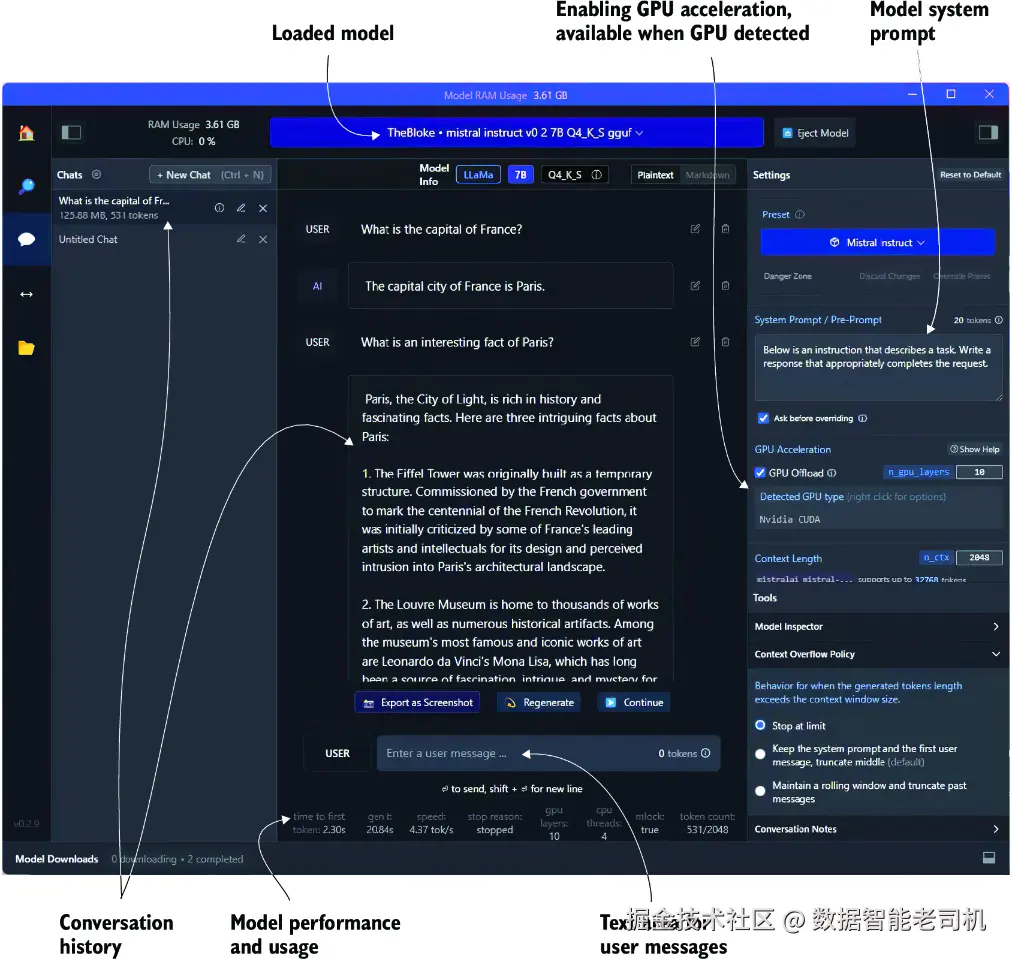The image size is (1012, 959).
Task: Switch message rendering to Markdown
Action: click(x=707, y=175)
